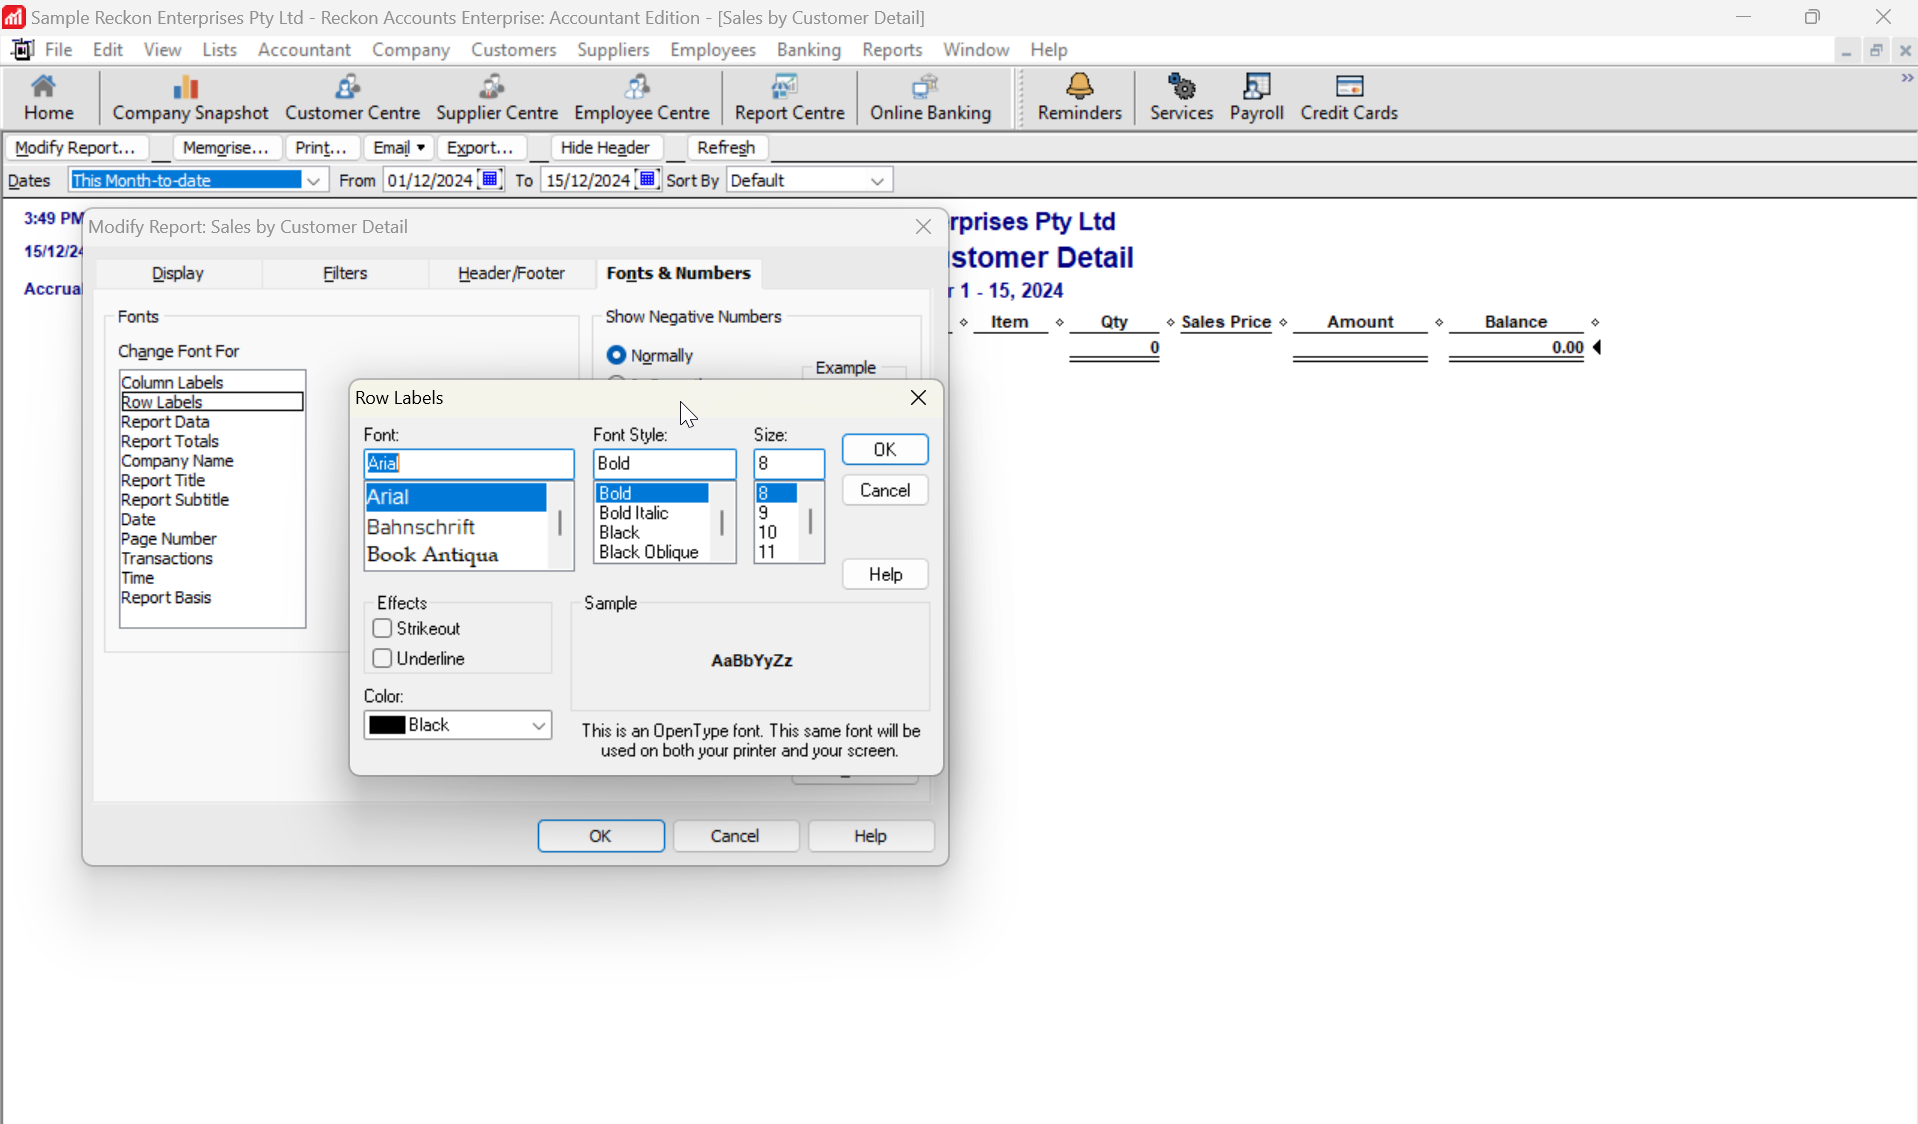Click the Memorise… button
The height and width of the screenshot is (1124, 1918).
click(x=226, y=147)
